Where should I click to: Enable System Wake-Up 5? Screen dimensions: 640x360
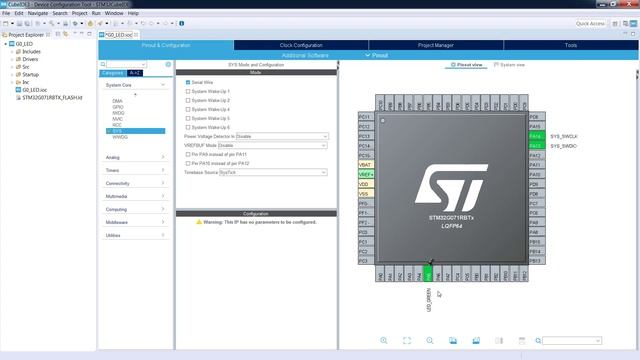(188, 118)
